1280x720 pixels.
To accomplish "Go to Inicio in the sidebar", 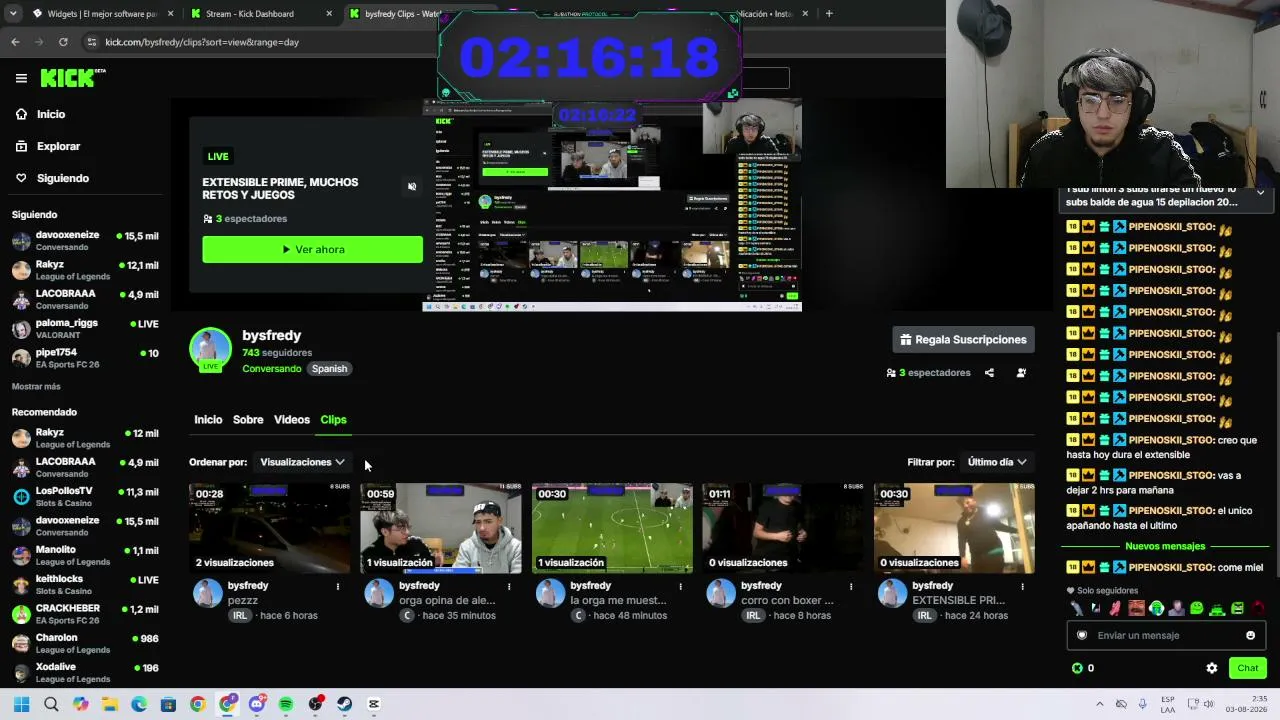I will click(x=51, y=114).
